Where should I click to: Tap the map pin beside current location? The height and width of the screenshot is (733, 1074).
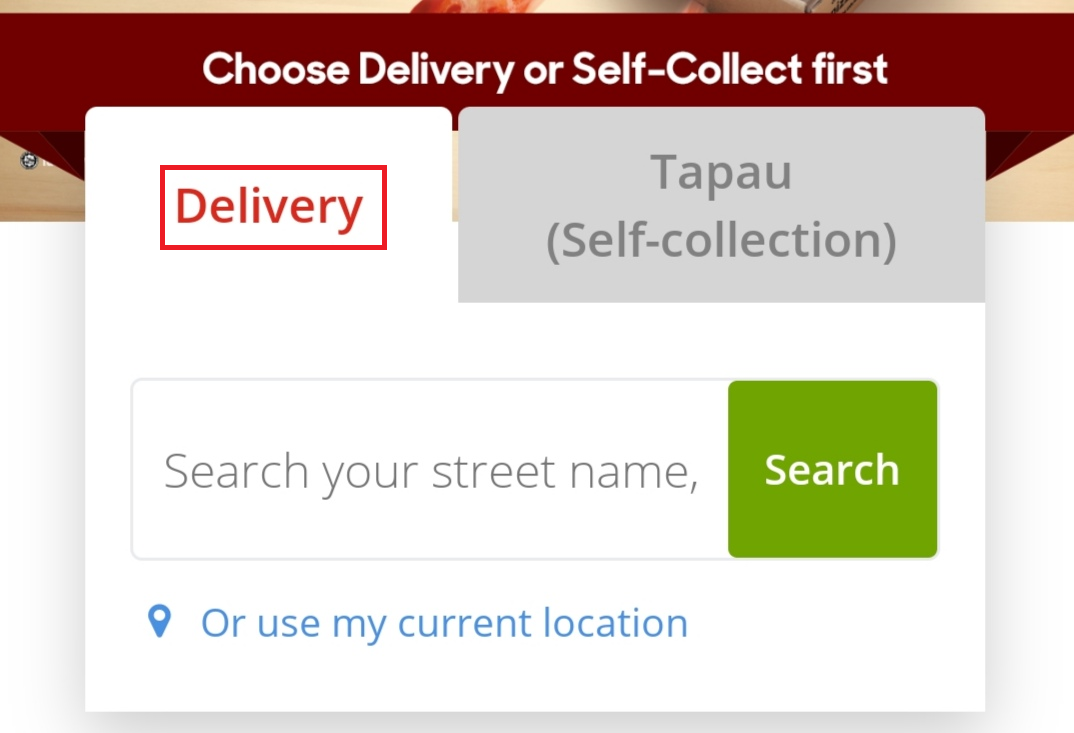pos(159,622)
